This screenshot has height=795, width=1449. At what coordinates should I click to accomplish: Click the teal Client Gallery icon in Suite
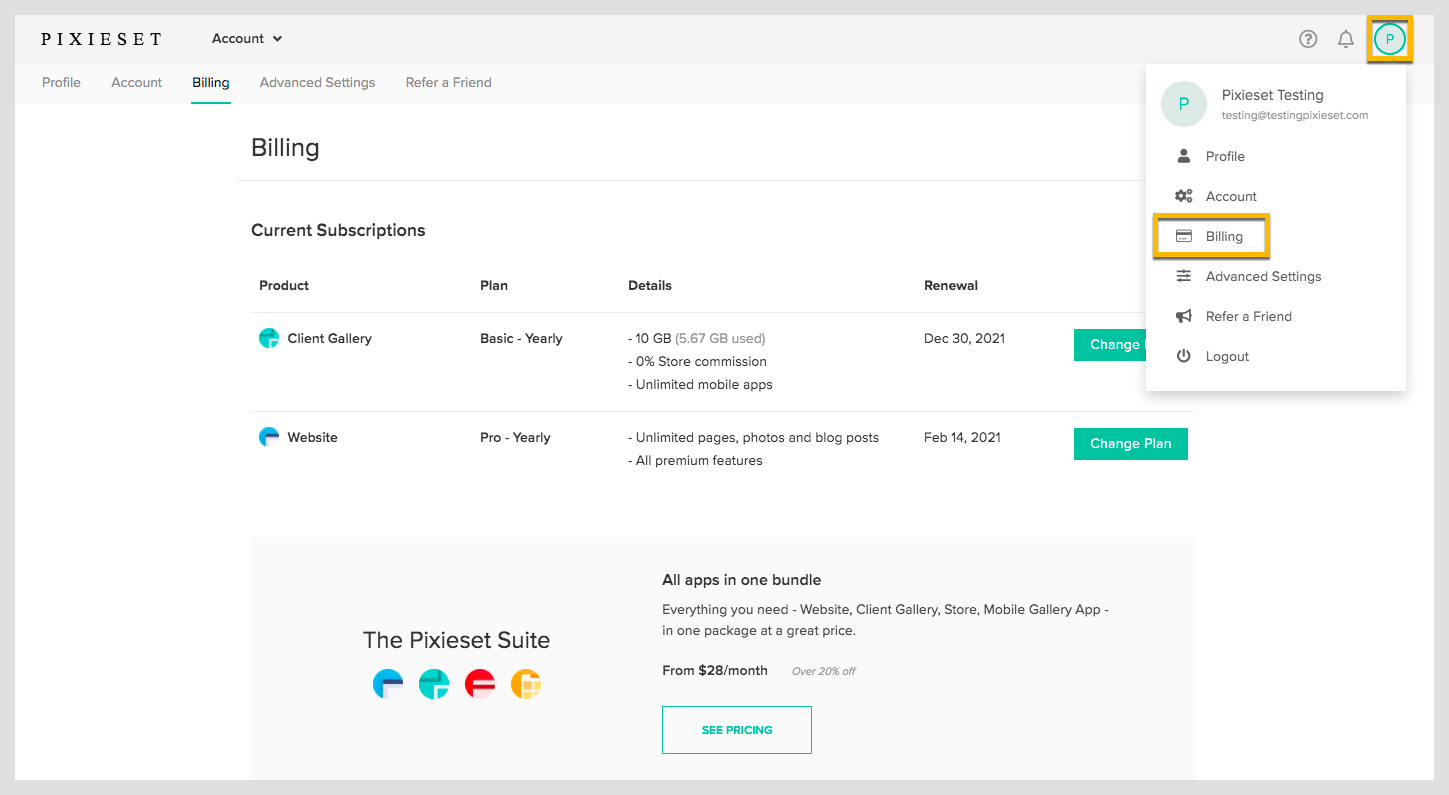coord(434,684)
